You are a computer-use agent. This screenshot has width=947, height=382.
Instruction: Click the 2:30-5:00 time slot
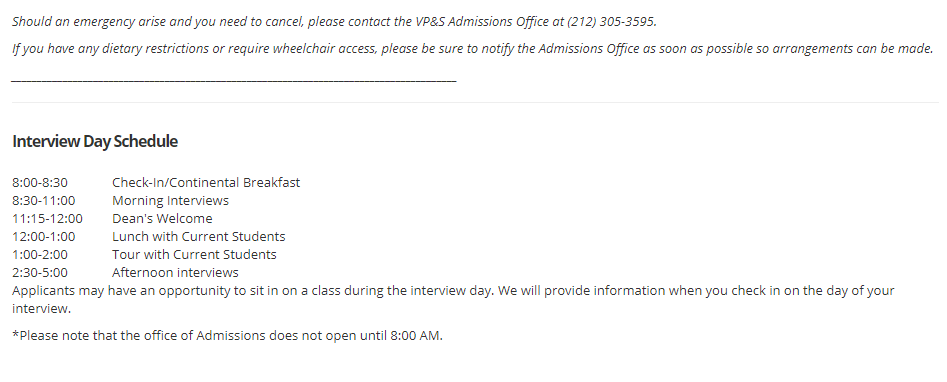pos(40,273)
